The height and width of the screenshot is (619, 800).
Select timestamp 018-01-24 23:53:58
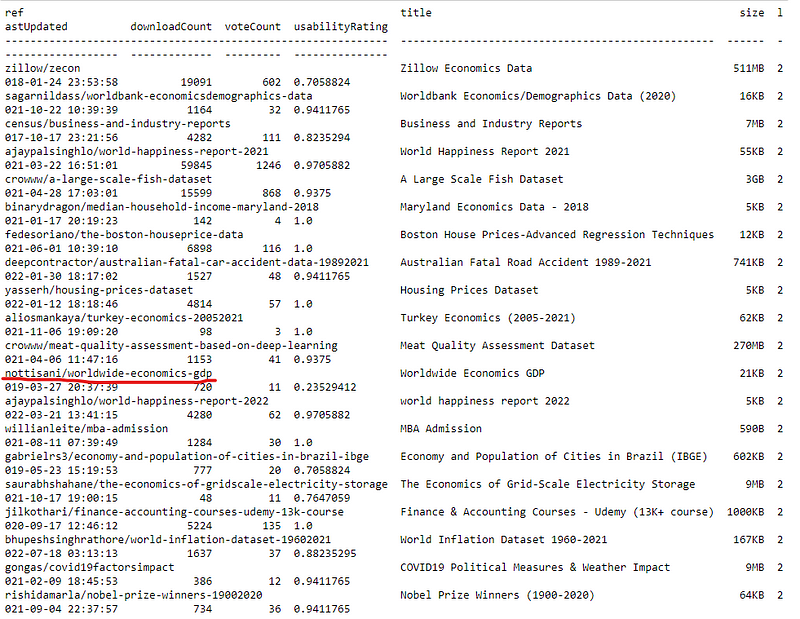[61, 82]
